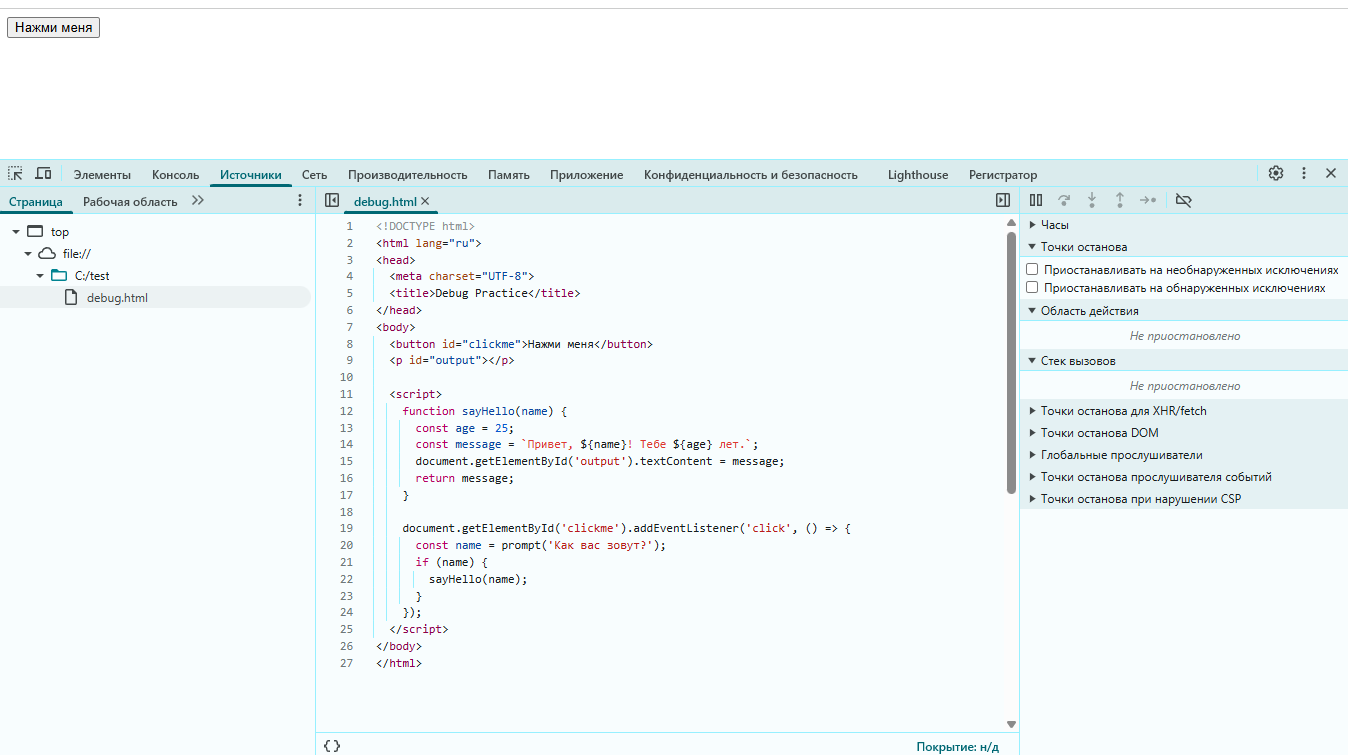This screenshot has width=1348, height=755.
Task: Show more navigator tabs chevron
Action: [197, 201]
